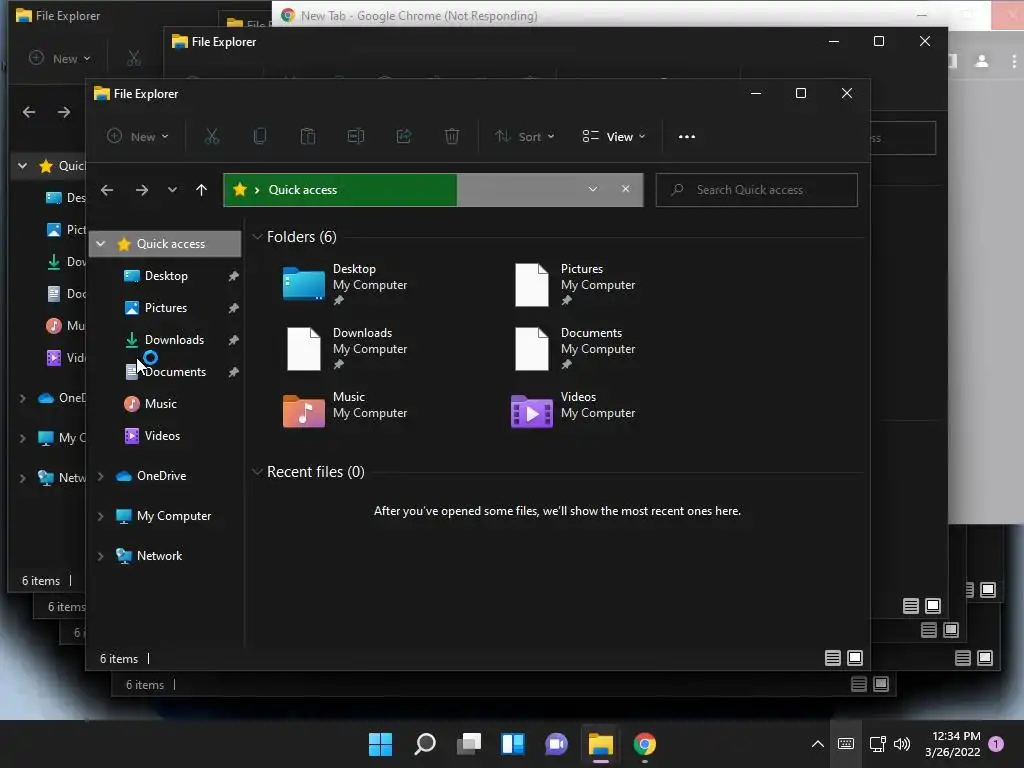Click into the Search Quick access field
The image size is (1024, 768).
point(756,190)
